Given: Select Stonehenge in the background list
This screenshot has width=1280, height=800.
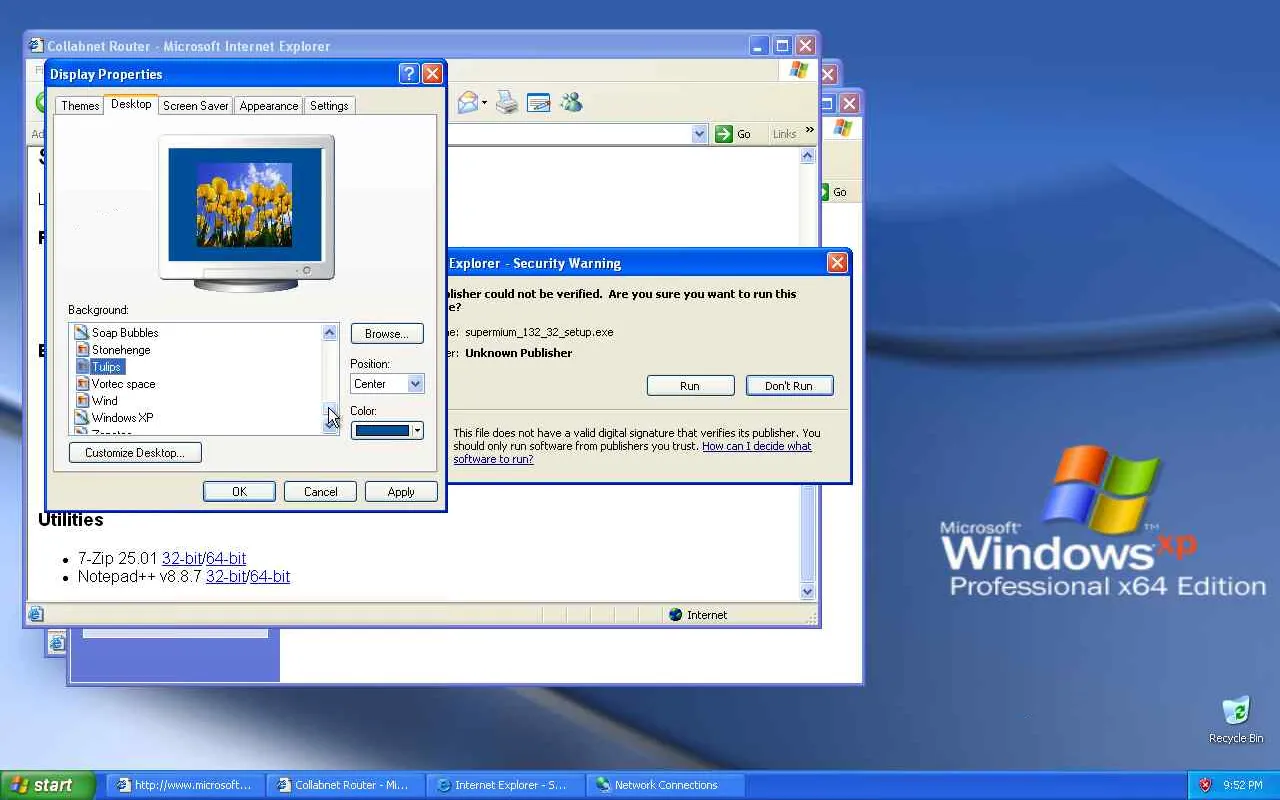Looking at the screenshot, I should pyautogui.click(x=121, y=350).
